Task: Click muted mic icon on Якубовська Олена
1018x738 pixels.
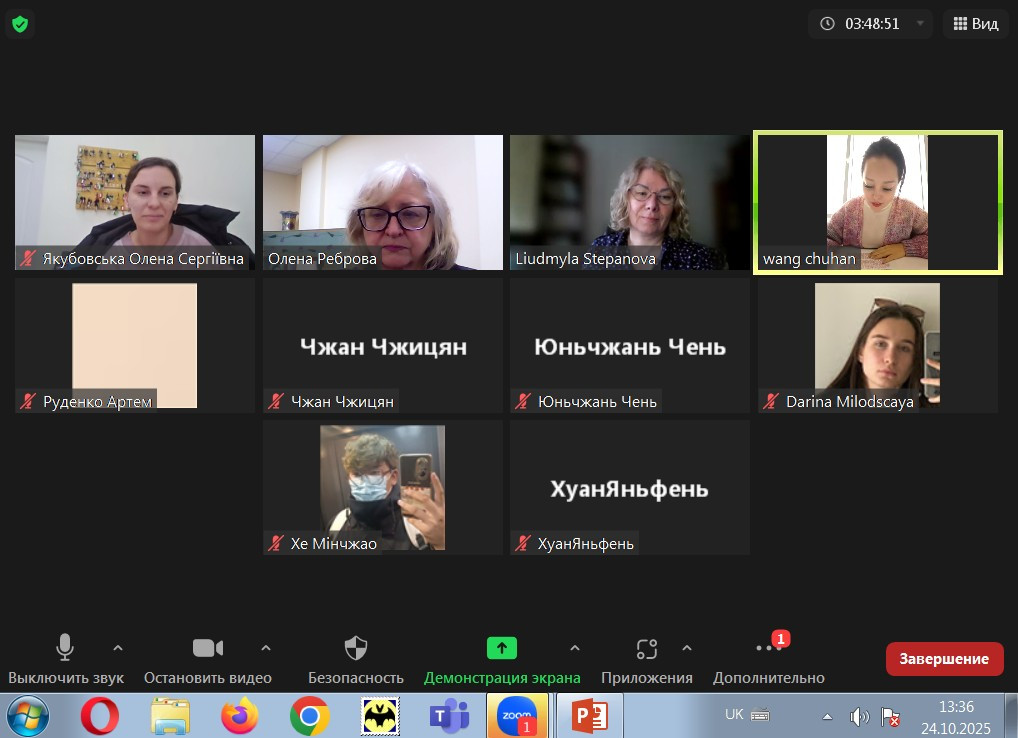Action: tap(27, 258)
